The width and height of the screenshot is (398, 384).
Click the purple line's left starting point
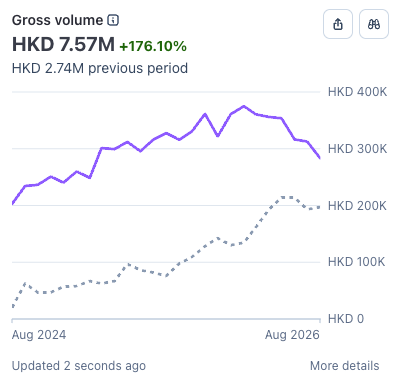point(13,203)
